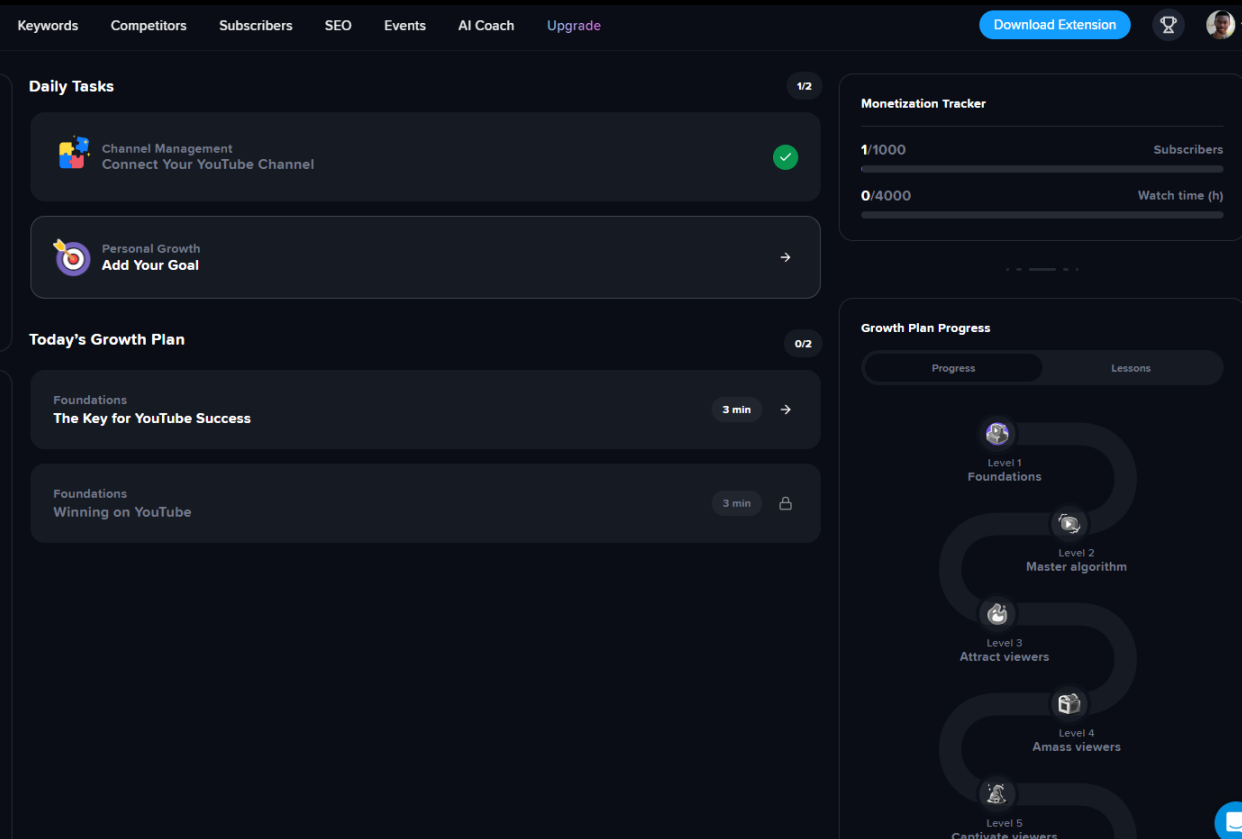1242x839 pixels.
Task: Navigate to Events
Action: coord(405,25)
